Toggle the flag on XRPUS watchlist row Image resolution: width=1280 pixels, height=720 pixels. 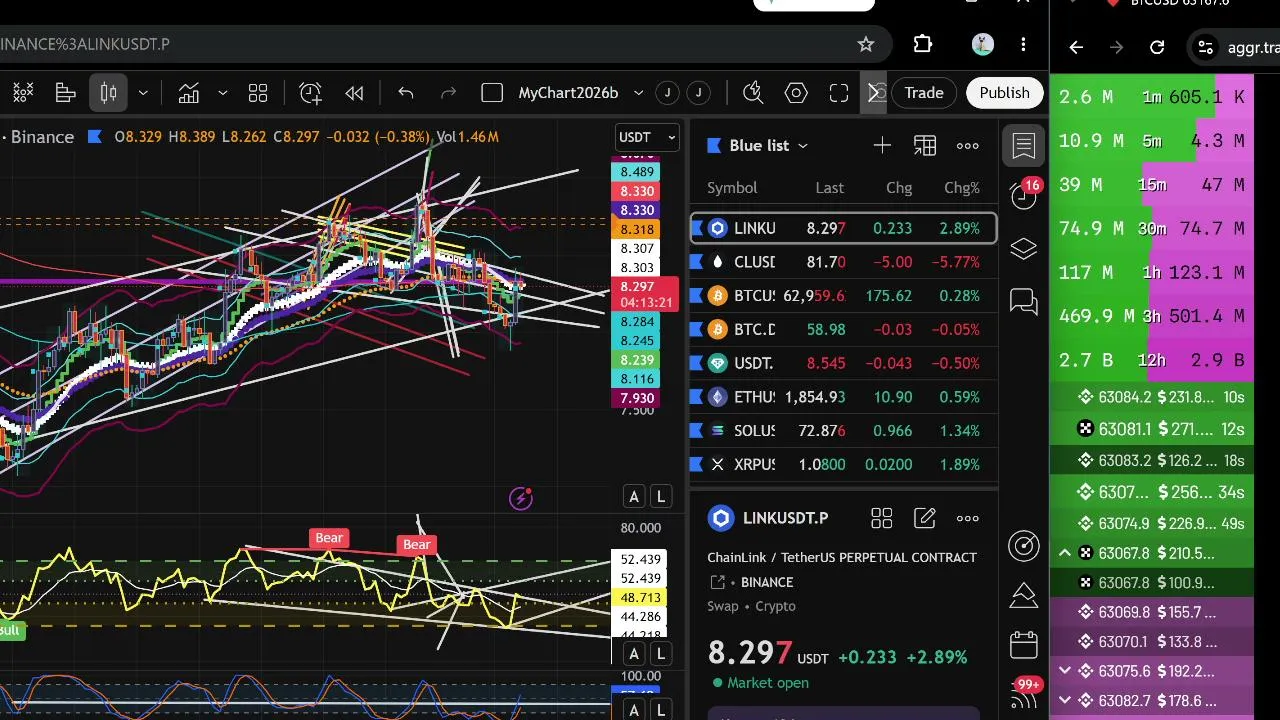click(x=698, y=464)
